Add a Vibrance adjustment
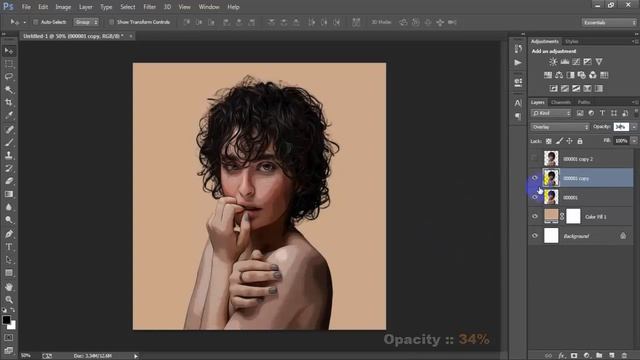 click(x=599, y=62)
